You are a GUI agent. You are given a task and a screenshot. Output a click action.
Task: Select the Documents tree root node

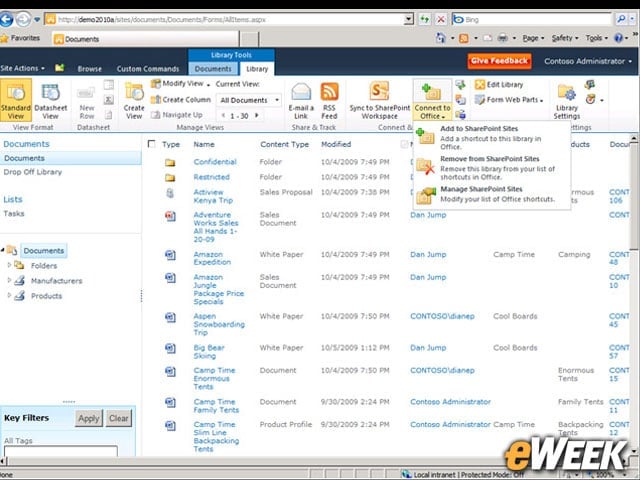(x=44, y=251)
